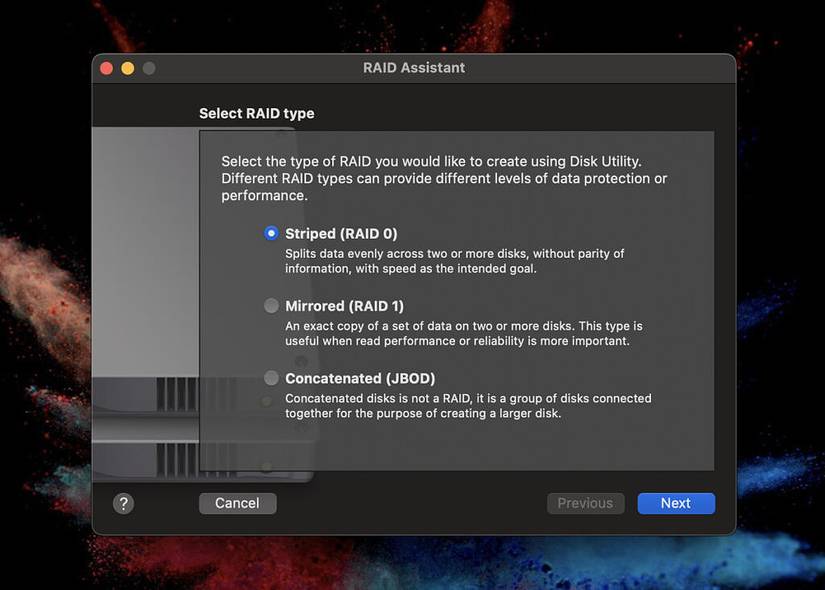Pick the Concatenated (JBOD) radio option
The height and width of the screenshot is (590, 825).
pyautogui.click(x=271, y=378)
